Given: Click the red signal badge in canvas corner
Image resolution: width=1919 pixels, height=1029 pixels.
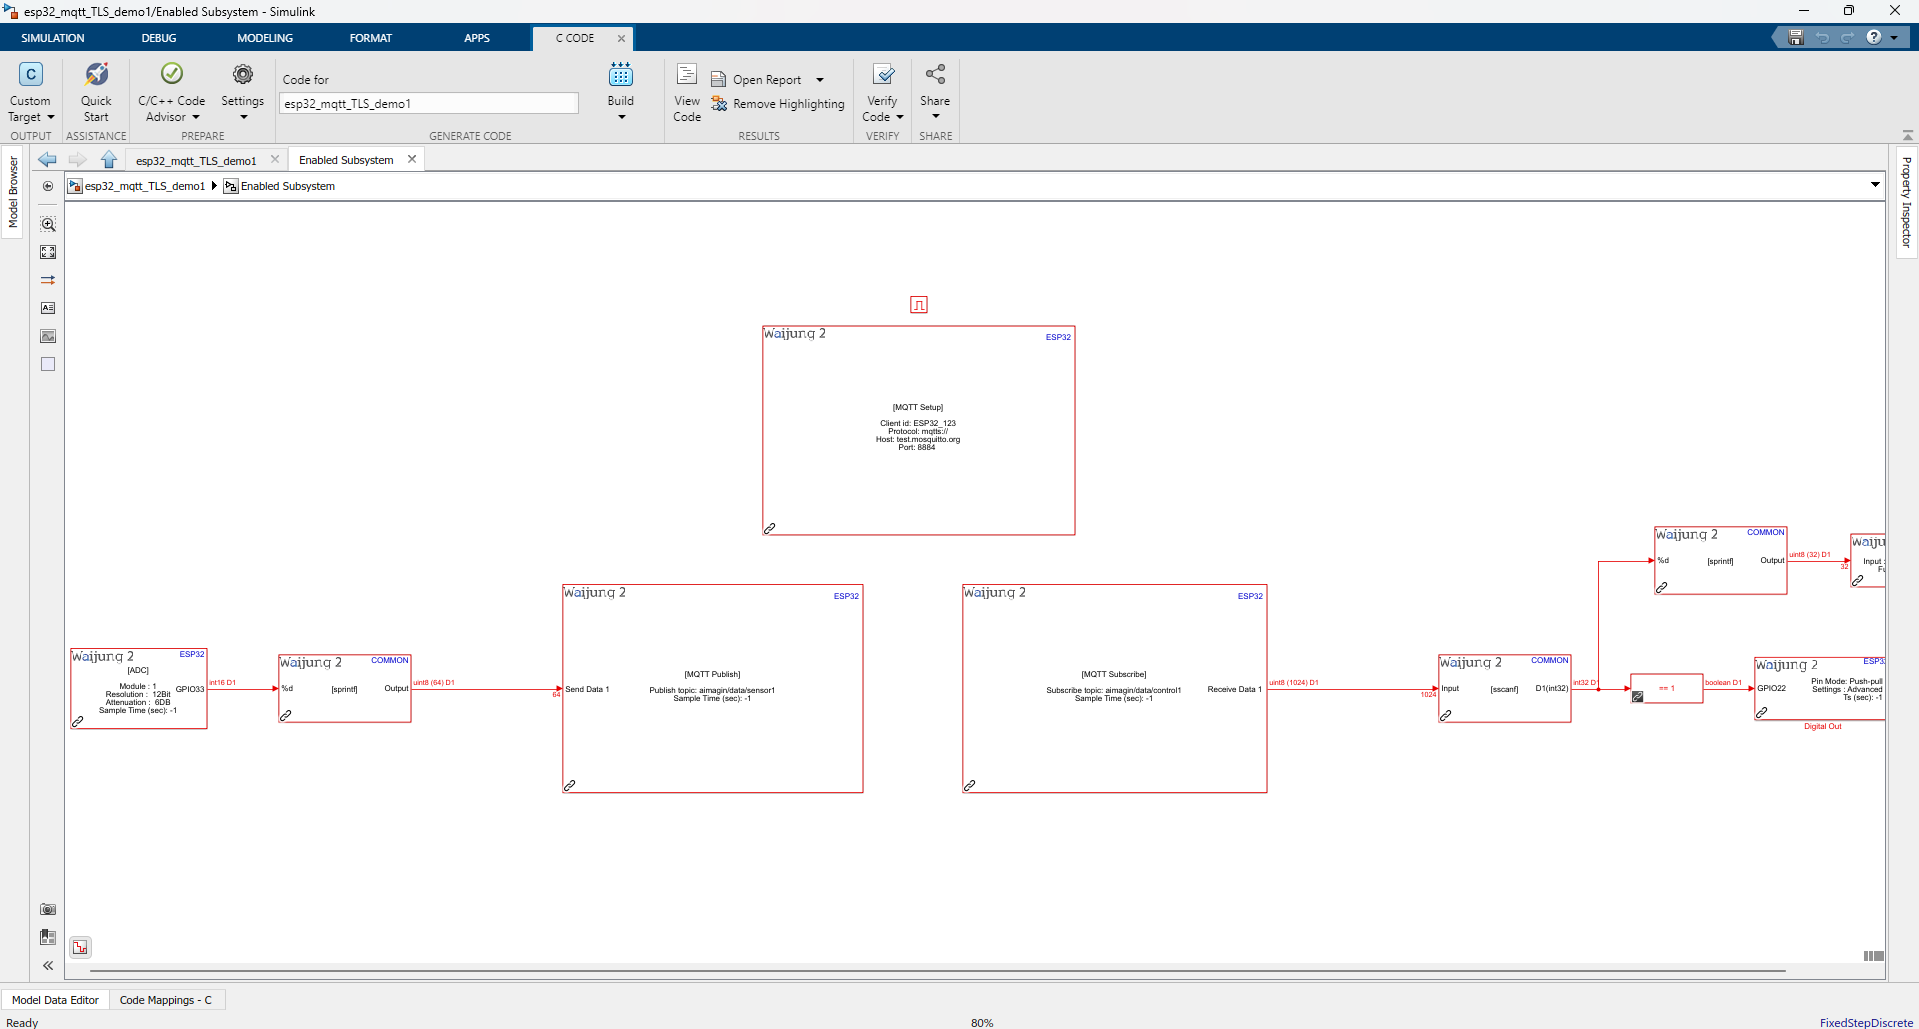Looking at the screenshot, I should 80,947.
